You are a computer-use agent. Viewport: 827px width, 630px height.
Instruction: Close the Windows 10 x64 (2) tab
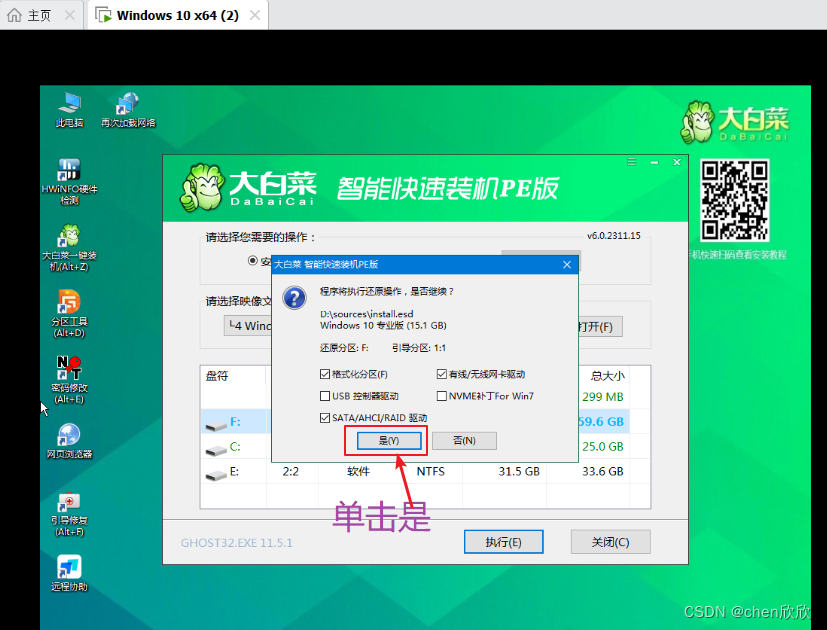[255, 15]
